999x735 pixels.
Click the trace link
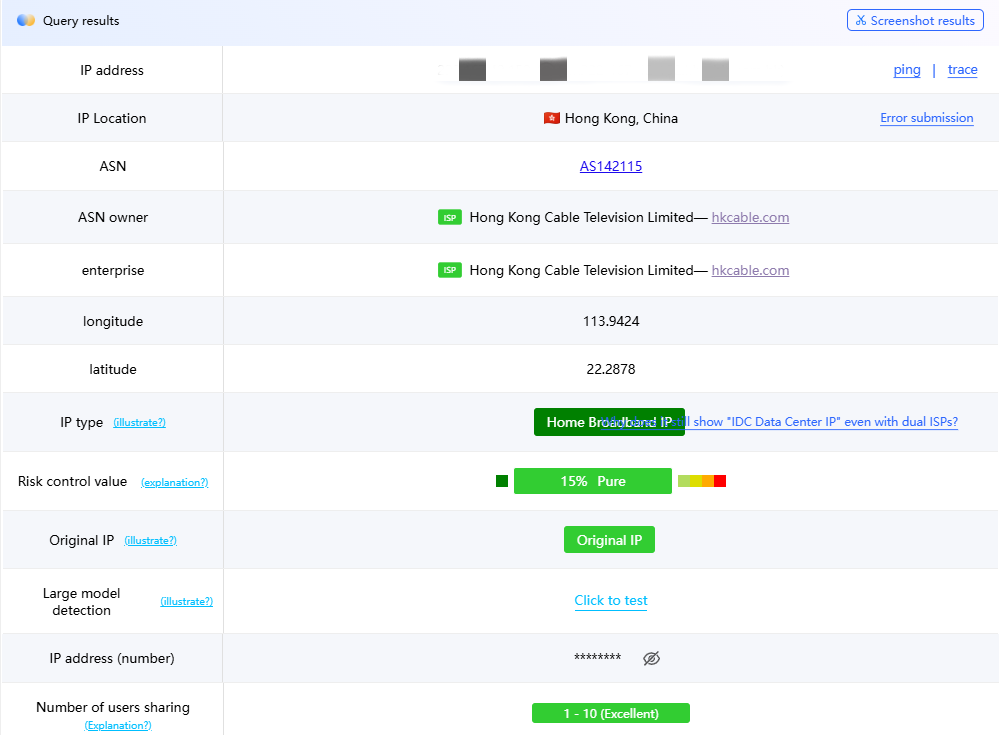coord(962,69)
